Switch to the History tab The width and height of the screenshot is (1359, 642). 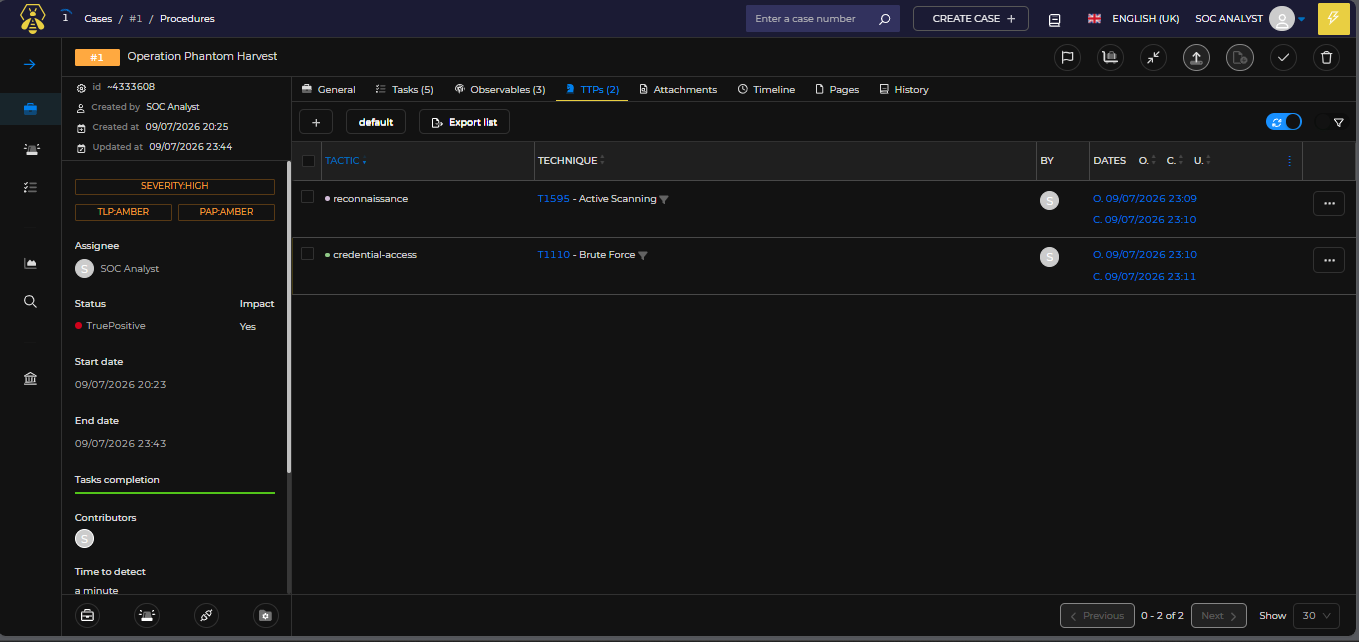[x=904, y=90]
